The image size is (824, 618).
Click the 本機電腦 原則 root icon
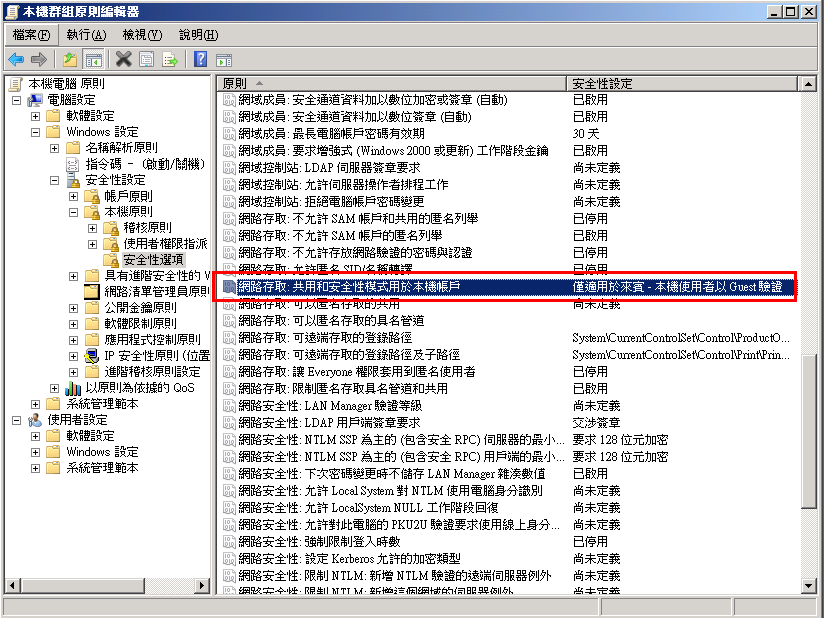(16, 84)
